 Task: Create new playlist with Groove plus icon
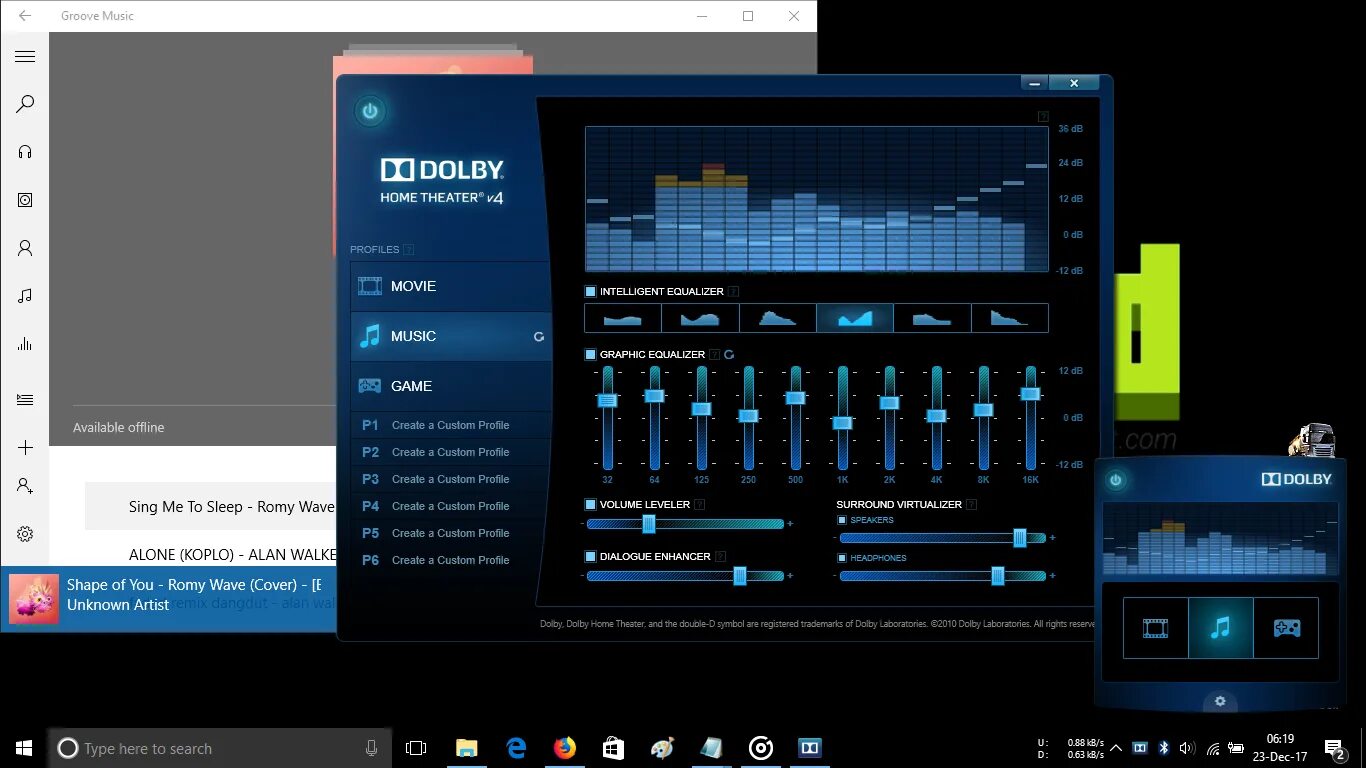(25, 448)
